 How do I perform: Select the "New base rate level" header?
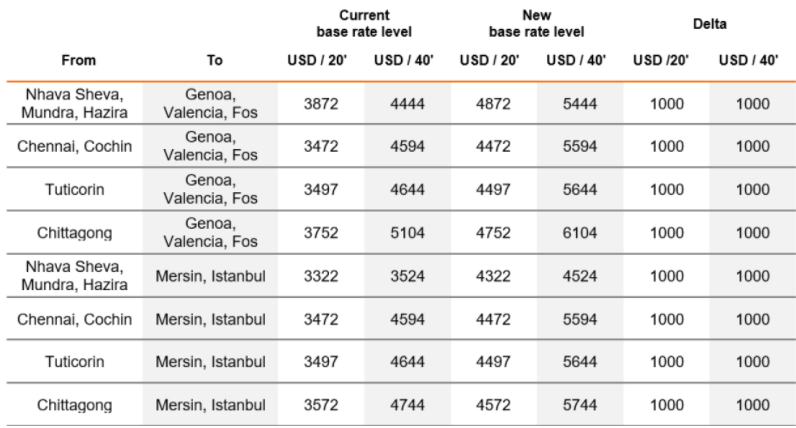point(535,24)
